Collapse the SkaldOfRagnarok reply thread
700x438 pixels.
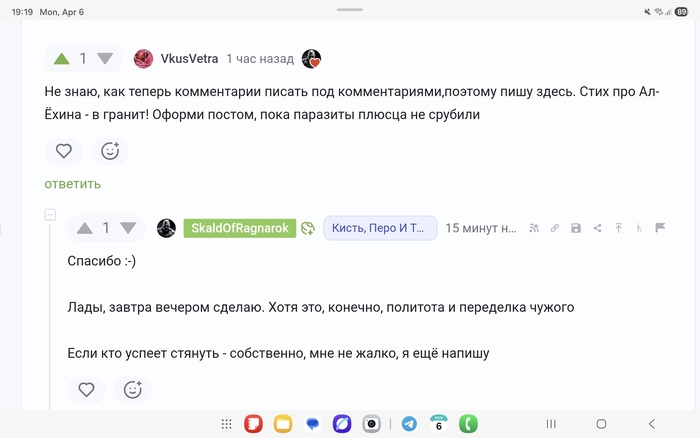[50, 215]
